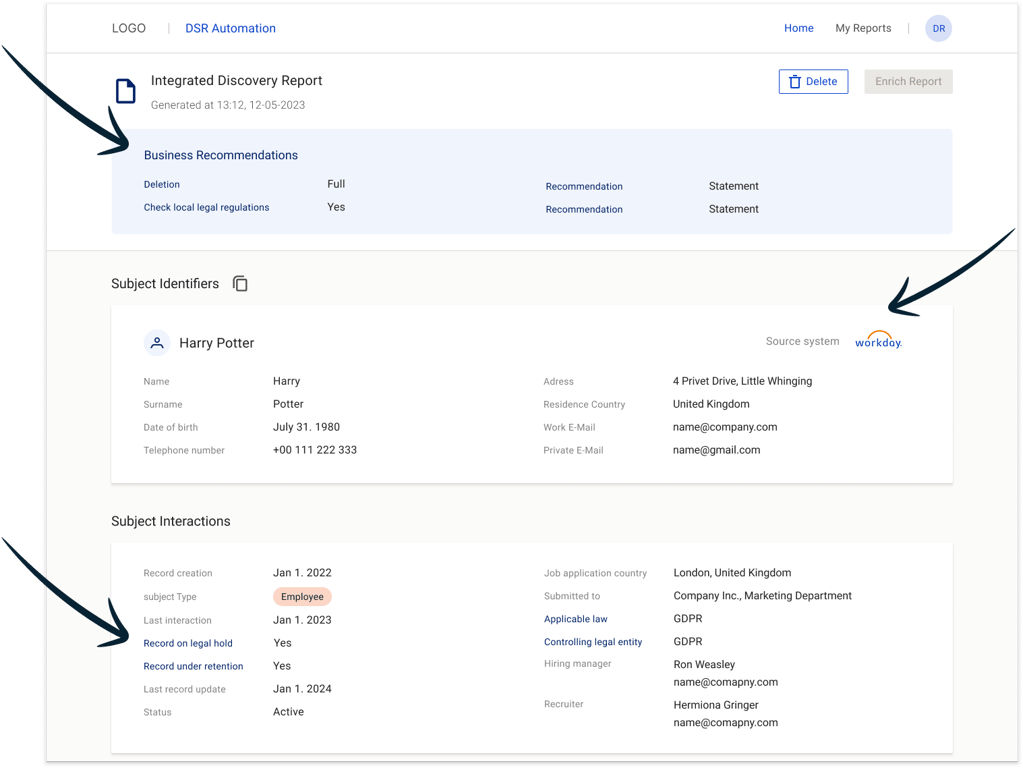Click the Workday source system logo
Screen dimensions: 1023x768
click(x=878, y=341)
